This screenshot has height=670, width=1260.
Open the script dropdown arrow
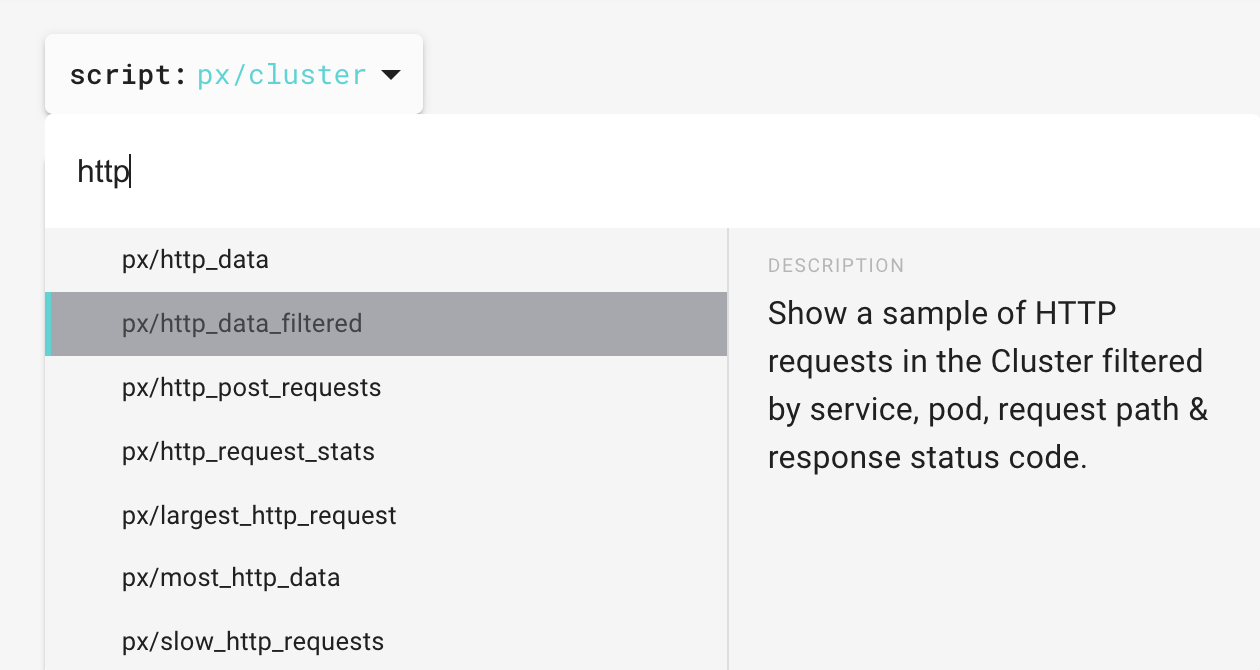[x=391, y=75]
